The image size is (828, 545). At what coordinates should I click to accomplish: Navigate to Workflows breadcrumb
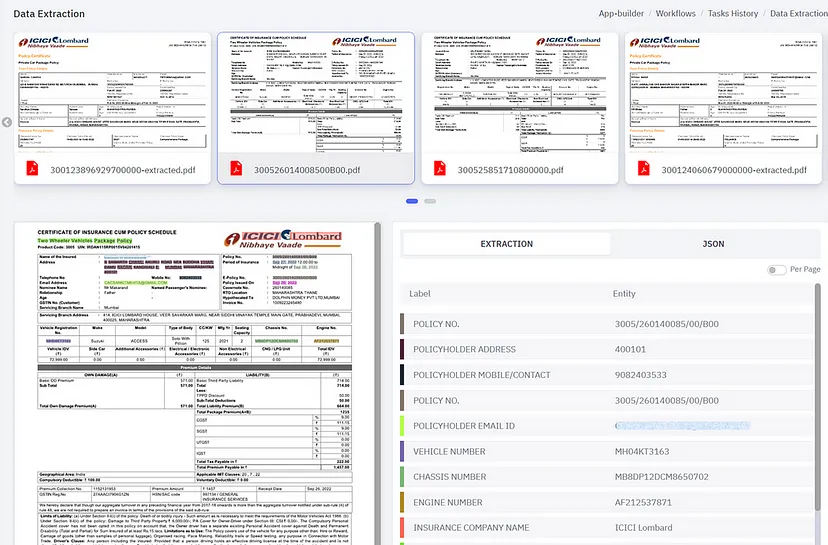pyautogui.click(x=675, y=13)
